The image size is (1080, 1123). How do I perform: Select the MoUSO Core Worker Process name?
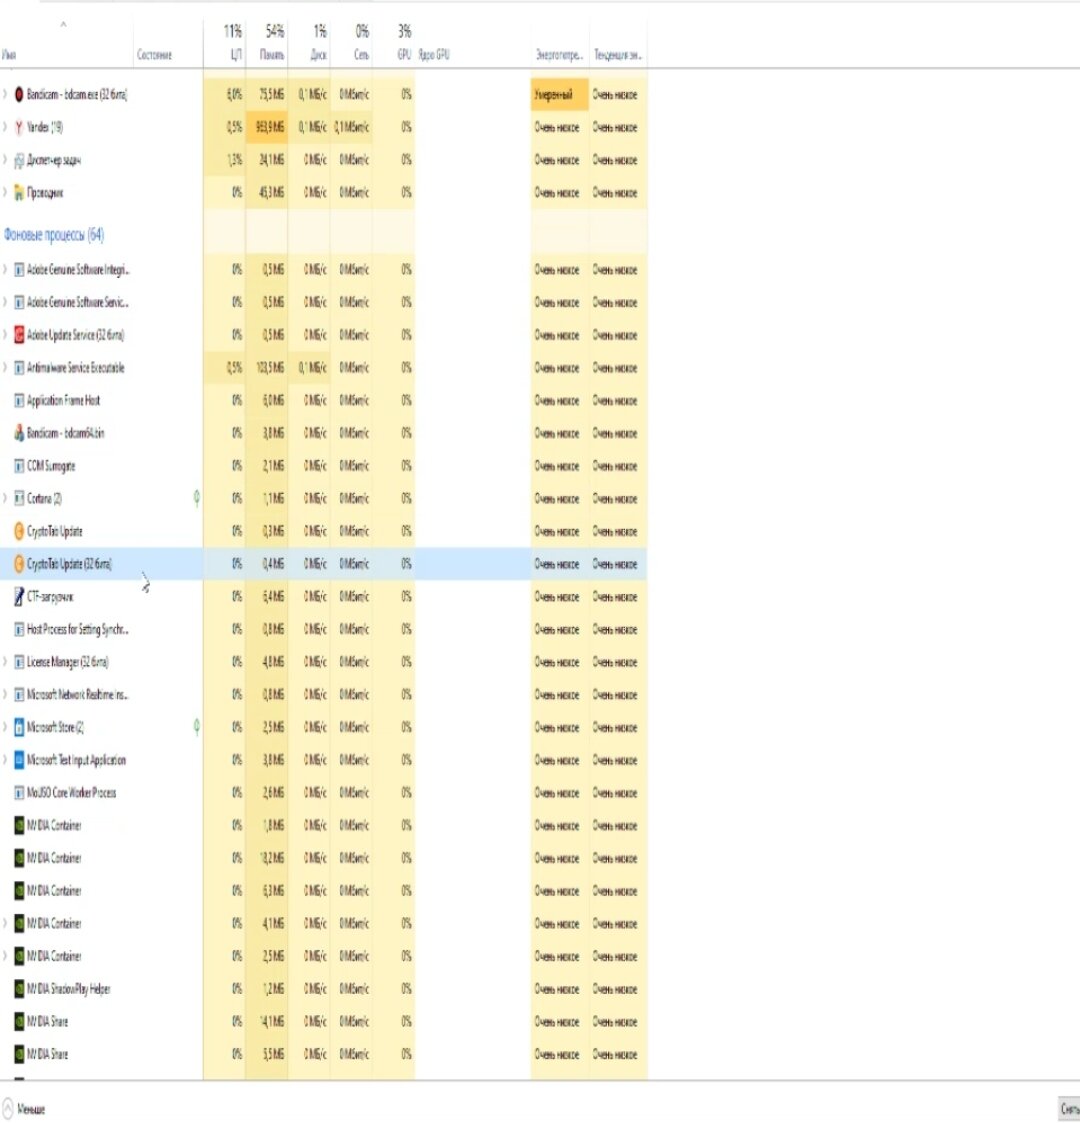point(72,793)
